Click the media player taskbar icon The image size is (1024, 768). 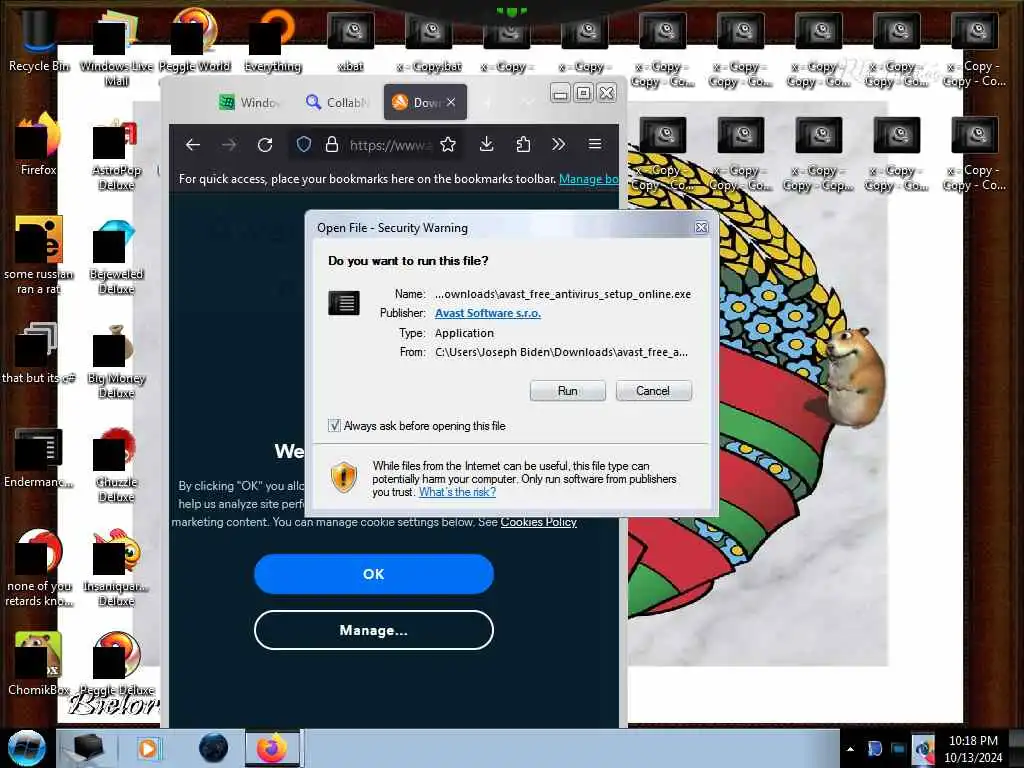[148, 748]
